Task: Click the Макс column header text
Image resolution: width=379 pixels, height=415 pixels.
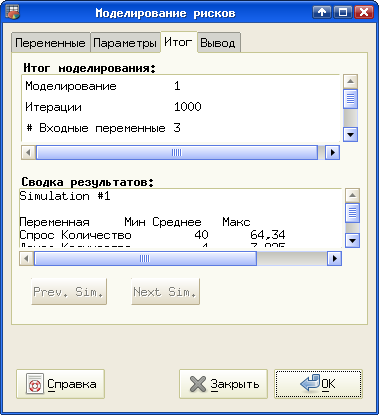Action: pos(236,222)
